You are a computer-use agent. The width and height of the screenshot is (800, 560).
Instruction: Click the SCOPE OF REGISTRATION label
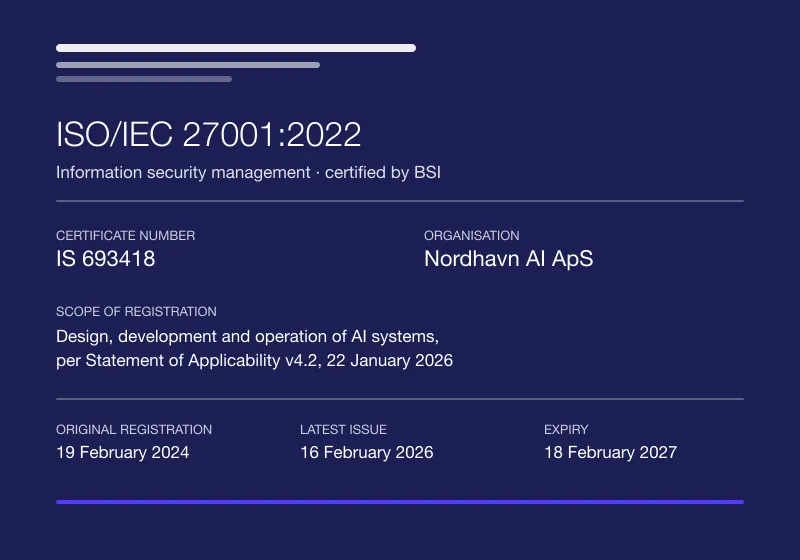tap(136, 312)
